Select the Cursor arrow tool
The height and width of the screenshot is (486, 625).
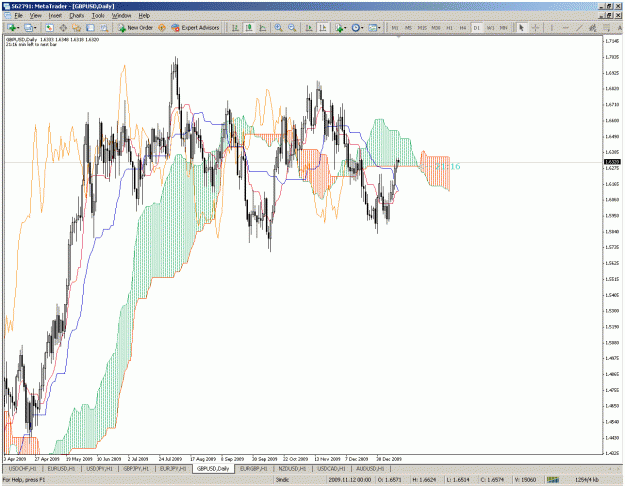521,28
